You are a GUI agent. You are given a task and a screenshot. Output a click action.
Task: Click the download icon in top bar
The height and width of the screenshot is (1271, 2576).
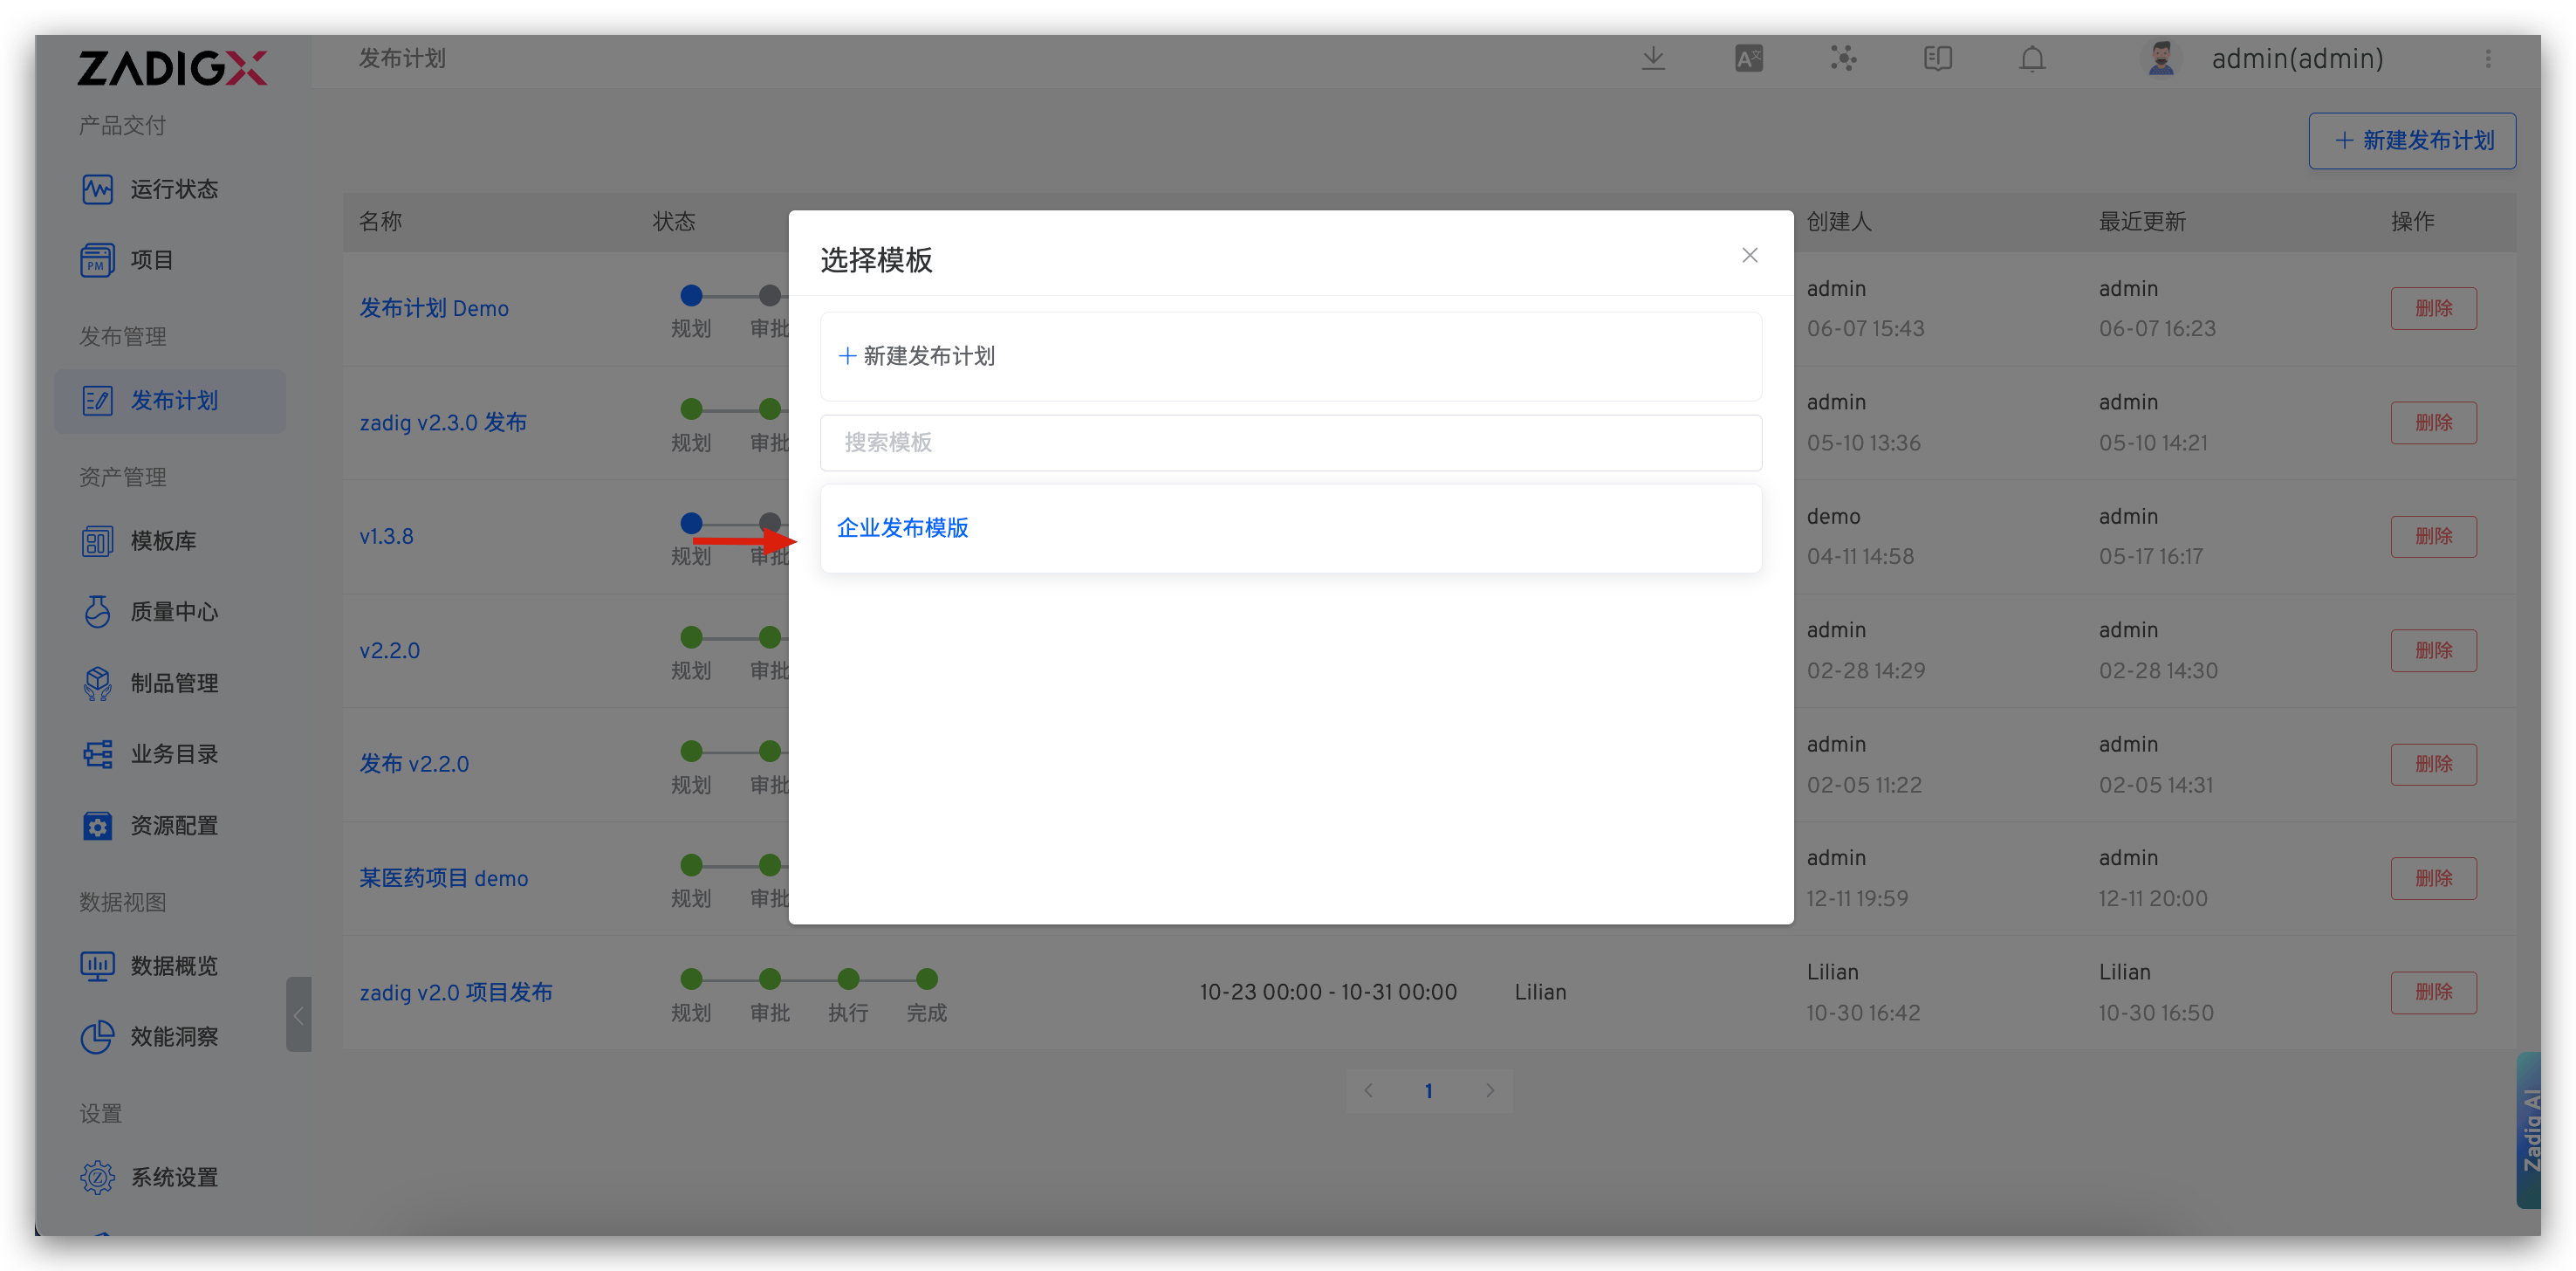point(1654,59)
